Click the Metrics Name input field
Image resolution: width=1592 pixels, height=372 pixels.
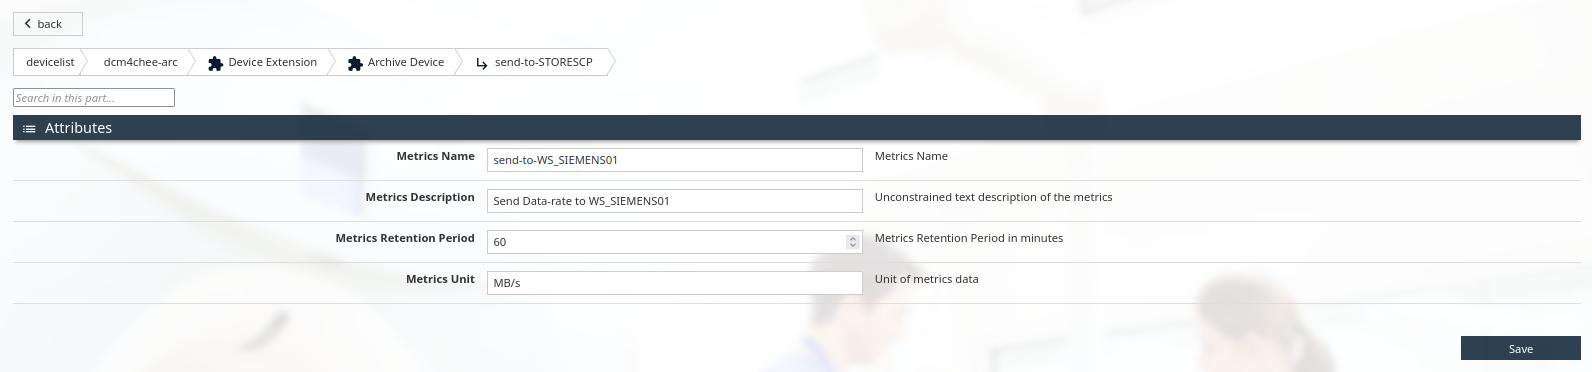click(675, 160)
